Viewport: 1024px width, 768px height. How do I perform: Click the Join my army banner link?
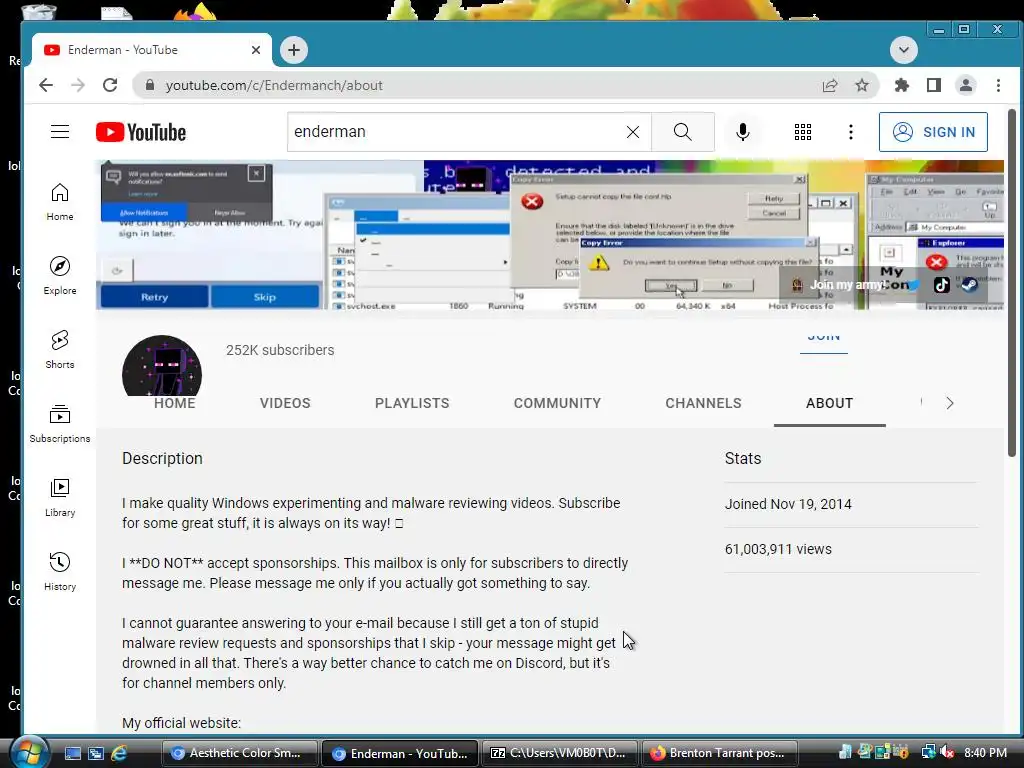[x=847, y=285]
